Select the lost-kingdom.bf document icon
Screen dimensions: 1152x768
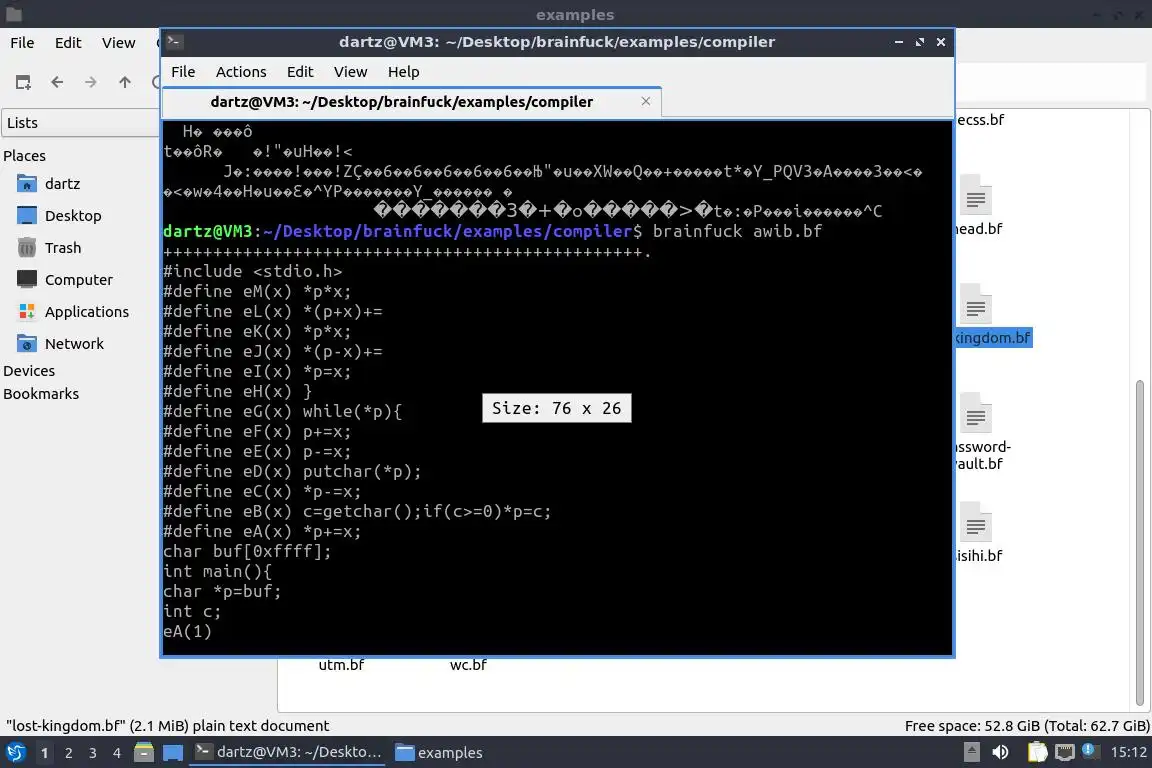pyautogui.click(x=976, y=306)
